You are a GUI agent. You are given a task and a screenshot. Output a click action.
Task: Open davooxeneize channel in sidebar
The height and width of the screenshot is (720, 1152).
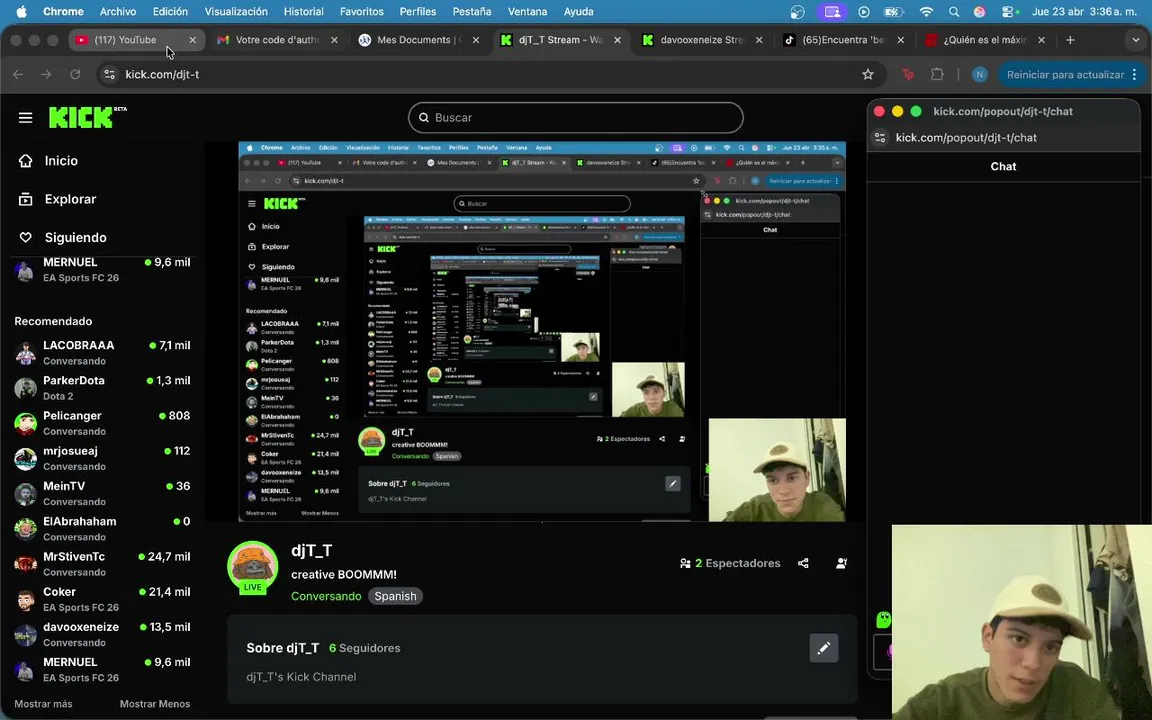102,635
